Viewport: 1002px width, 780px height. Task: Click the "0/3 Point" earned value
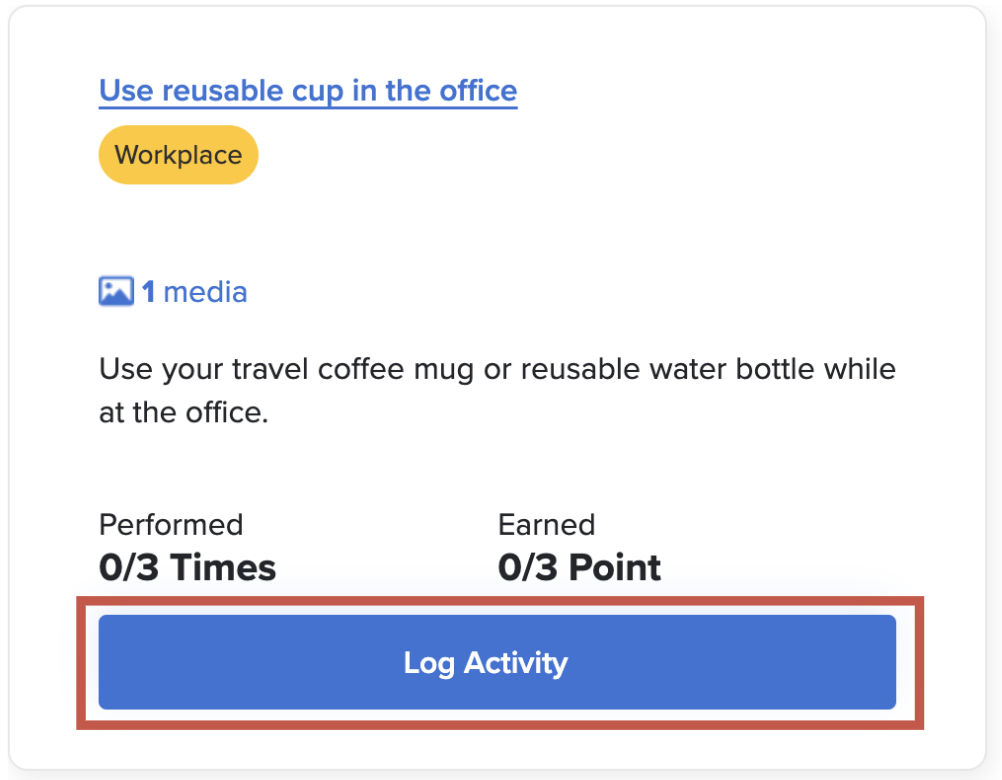579,568
